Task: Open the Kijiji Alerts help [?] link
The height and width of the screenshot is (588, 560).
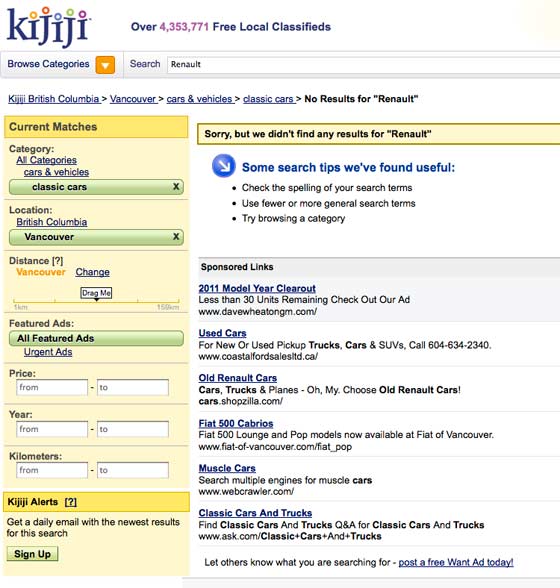Action: [x=71, y=502]
